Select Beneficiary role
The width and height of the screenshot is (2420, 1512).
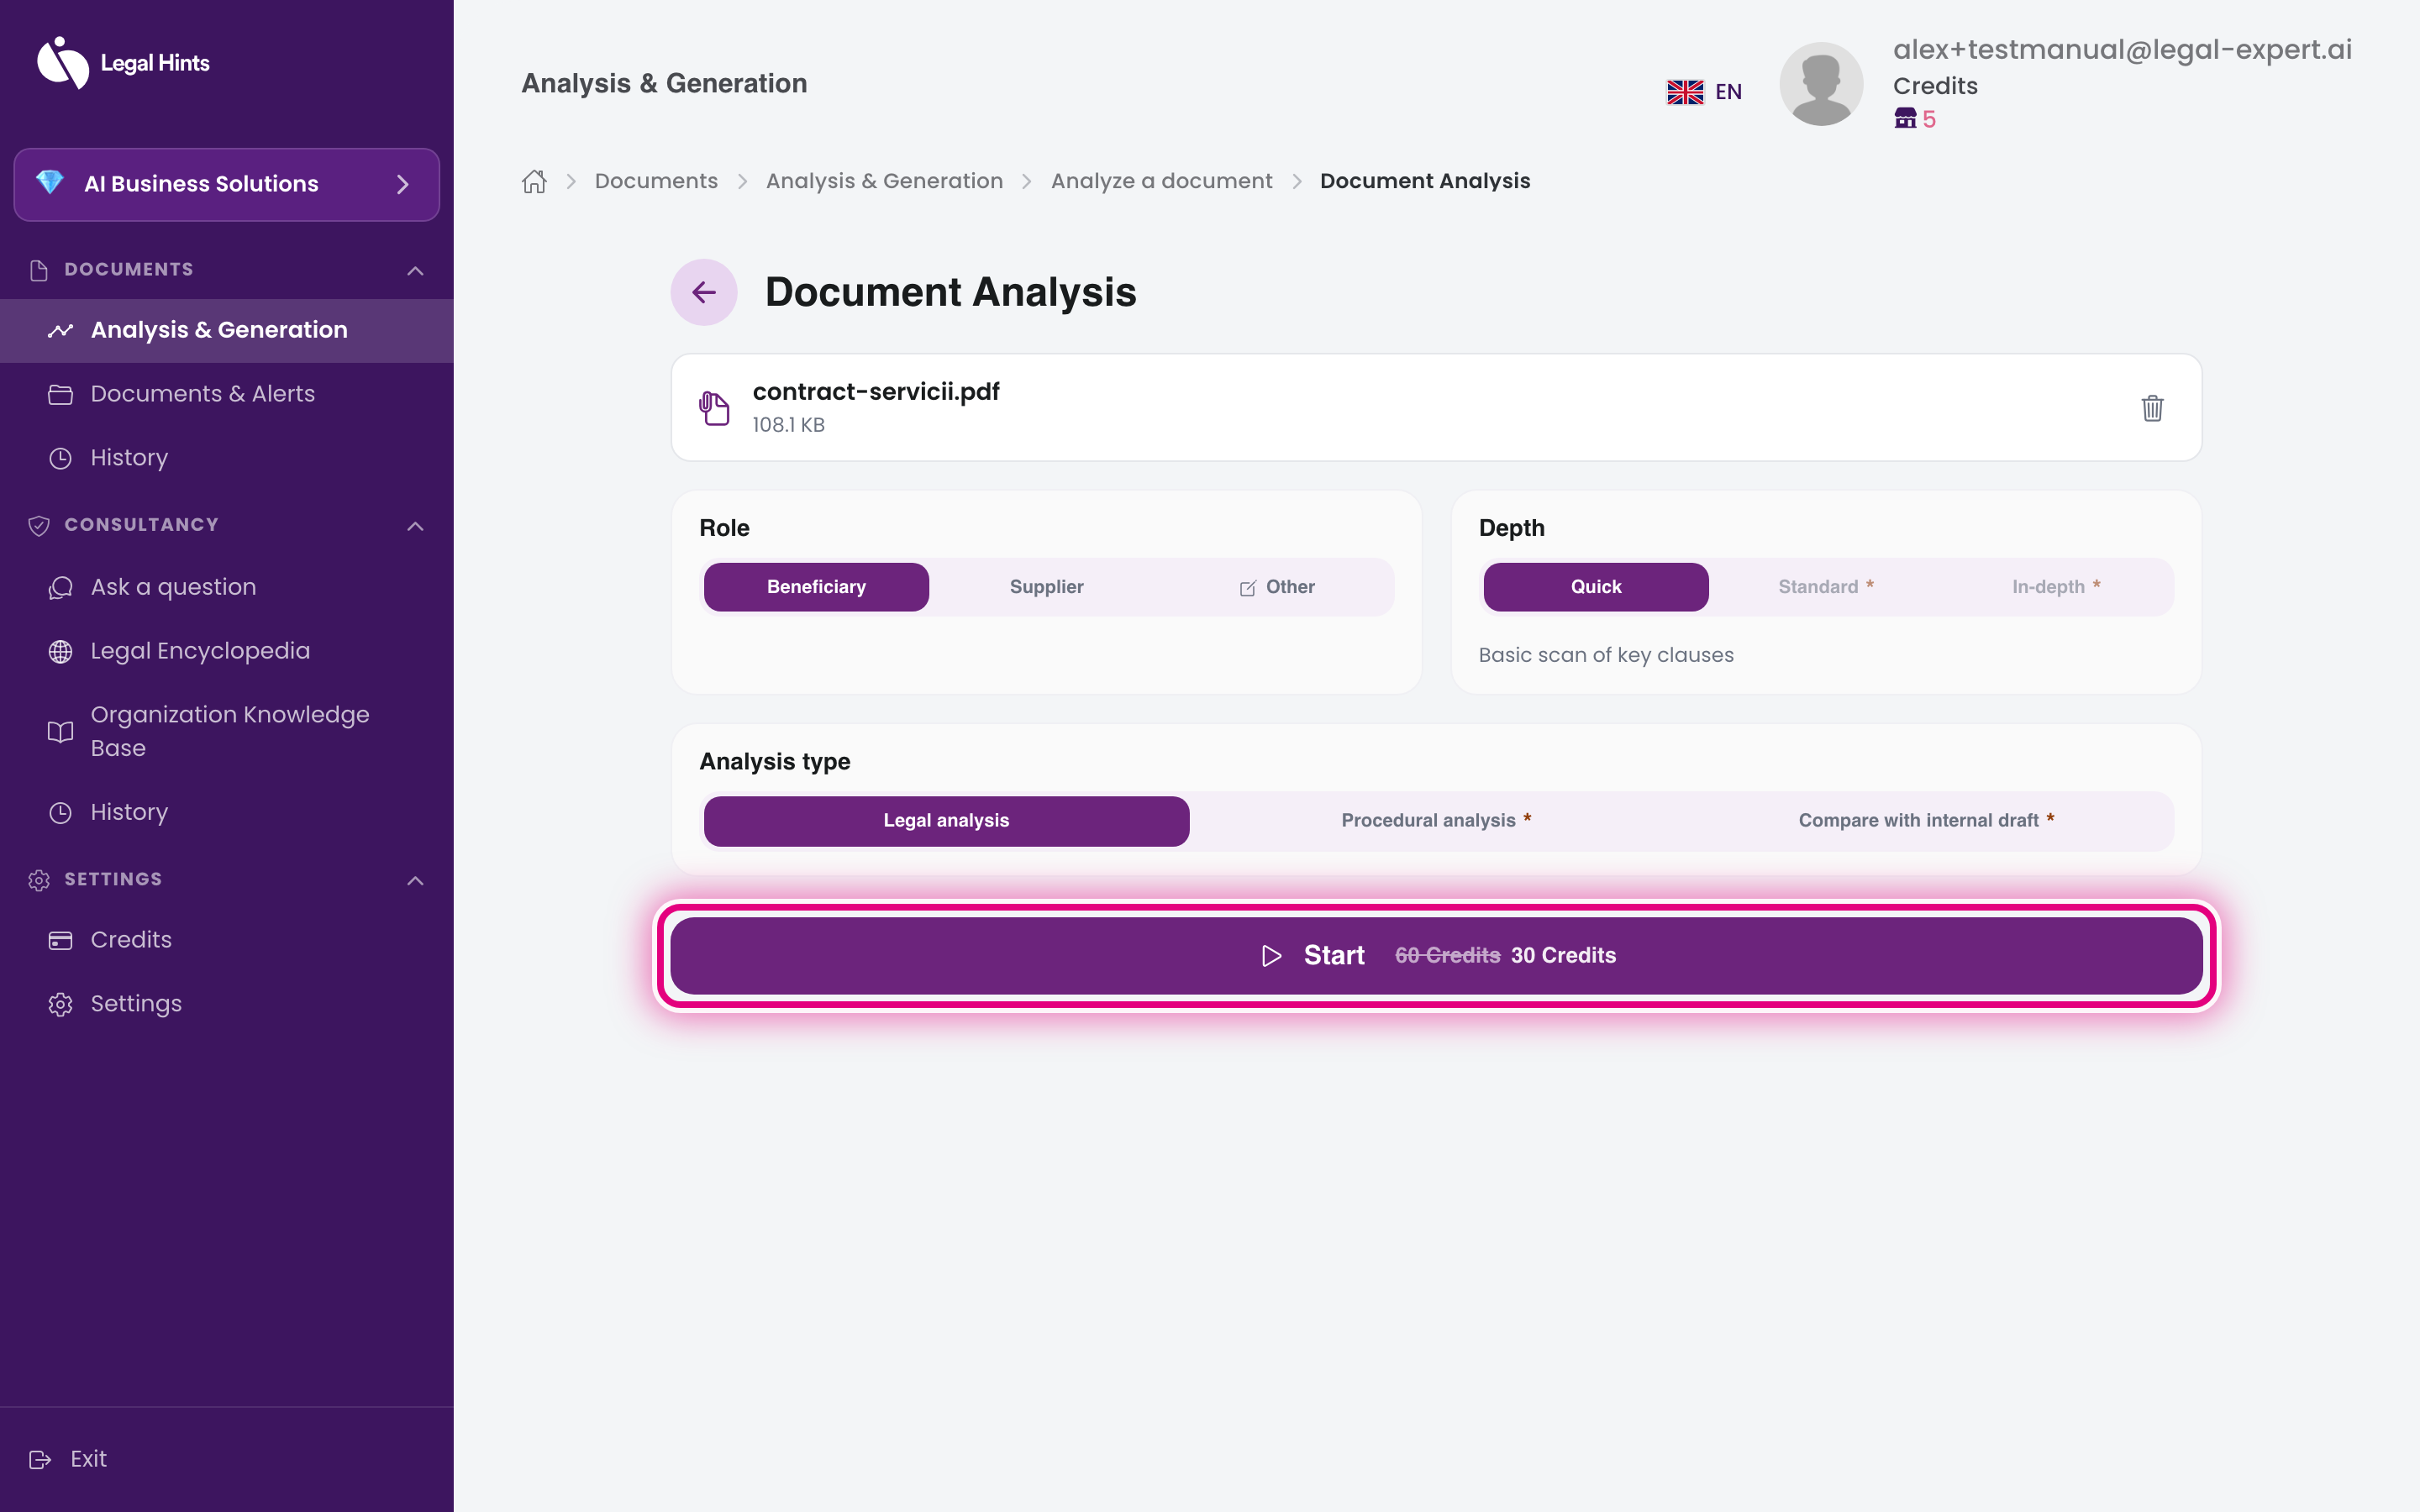(816, 587)
